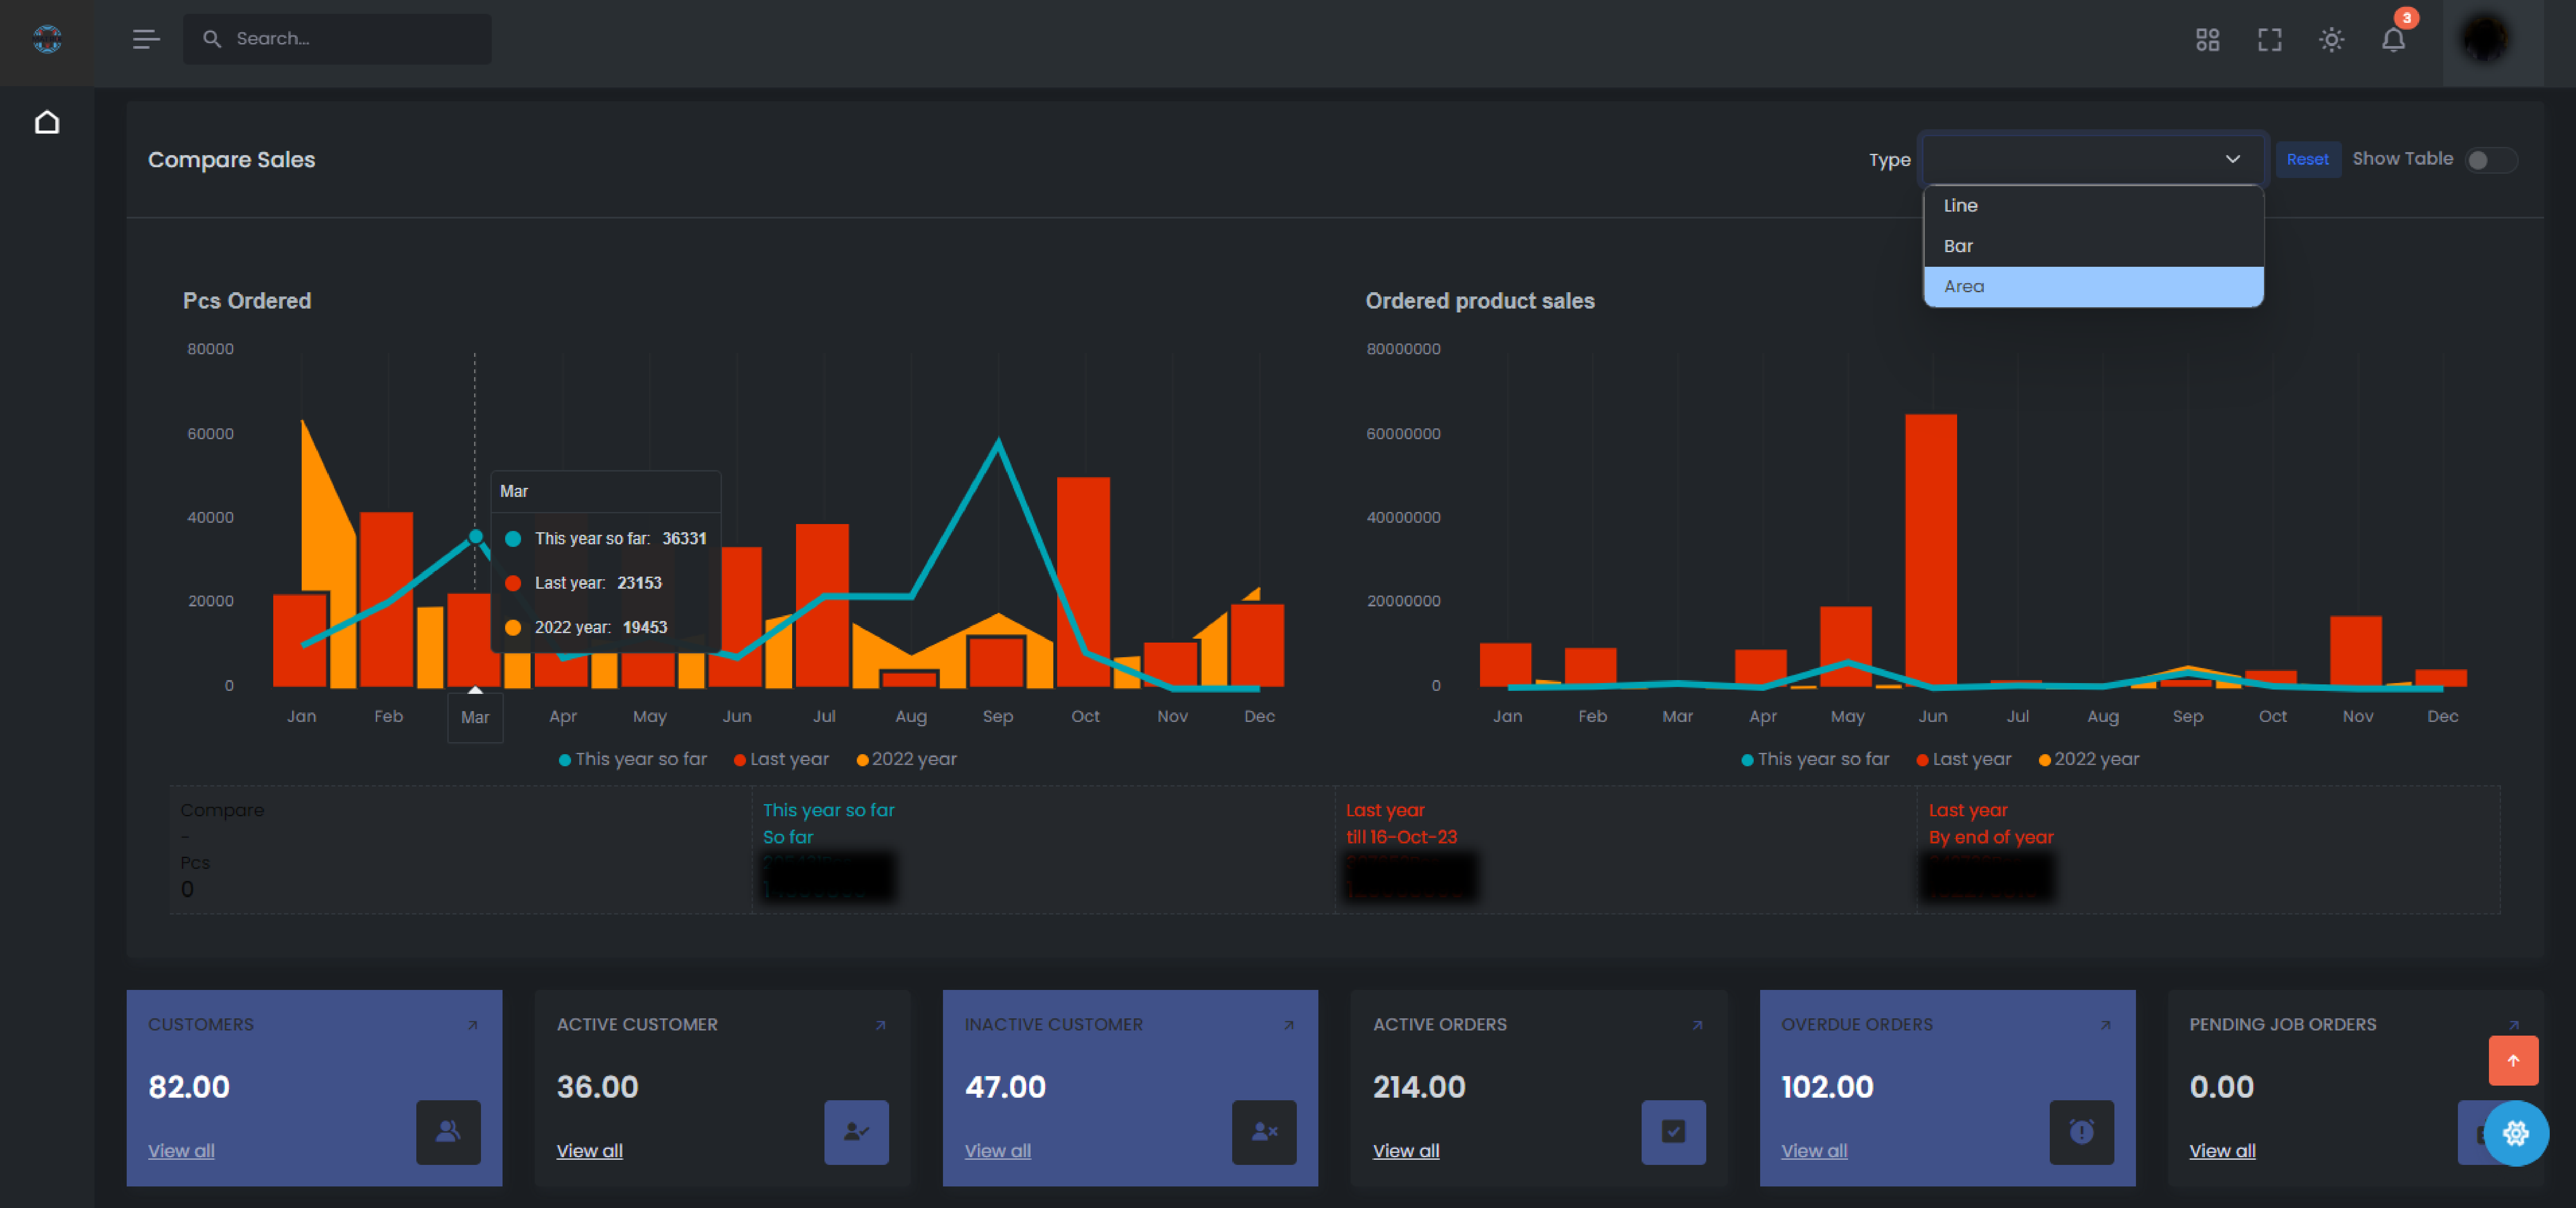Click the Search input field

tap(337, 39)
